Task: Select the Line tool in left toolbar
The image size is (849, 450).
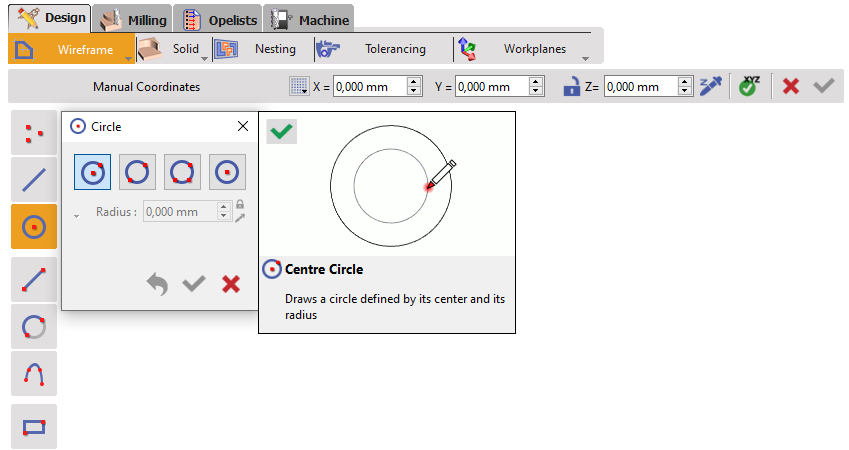Action: (33, 180)
